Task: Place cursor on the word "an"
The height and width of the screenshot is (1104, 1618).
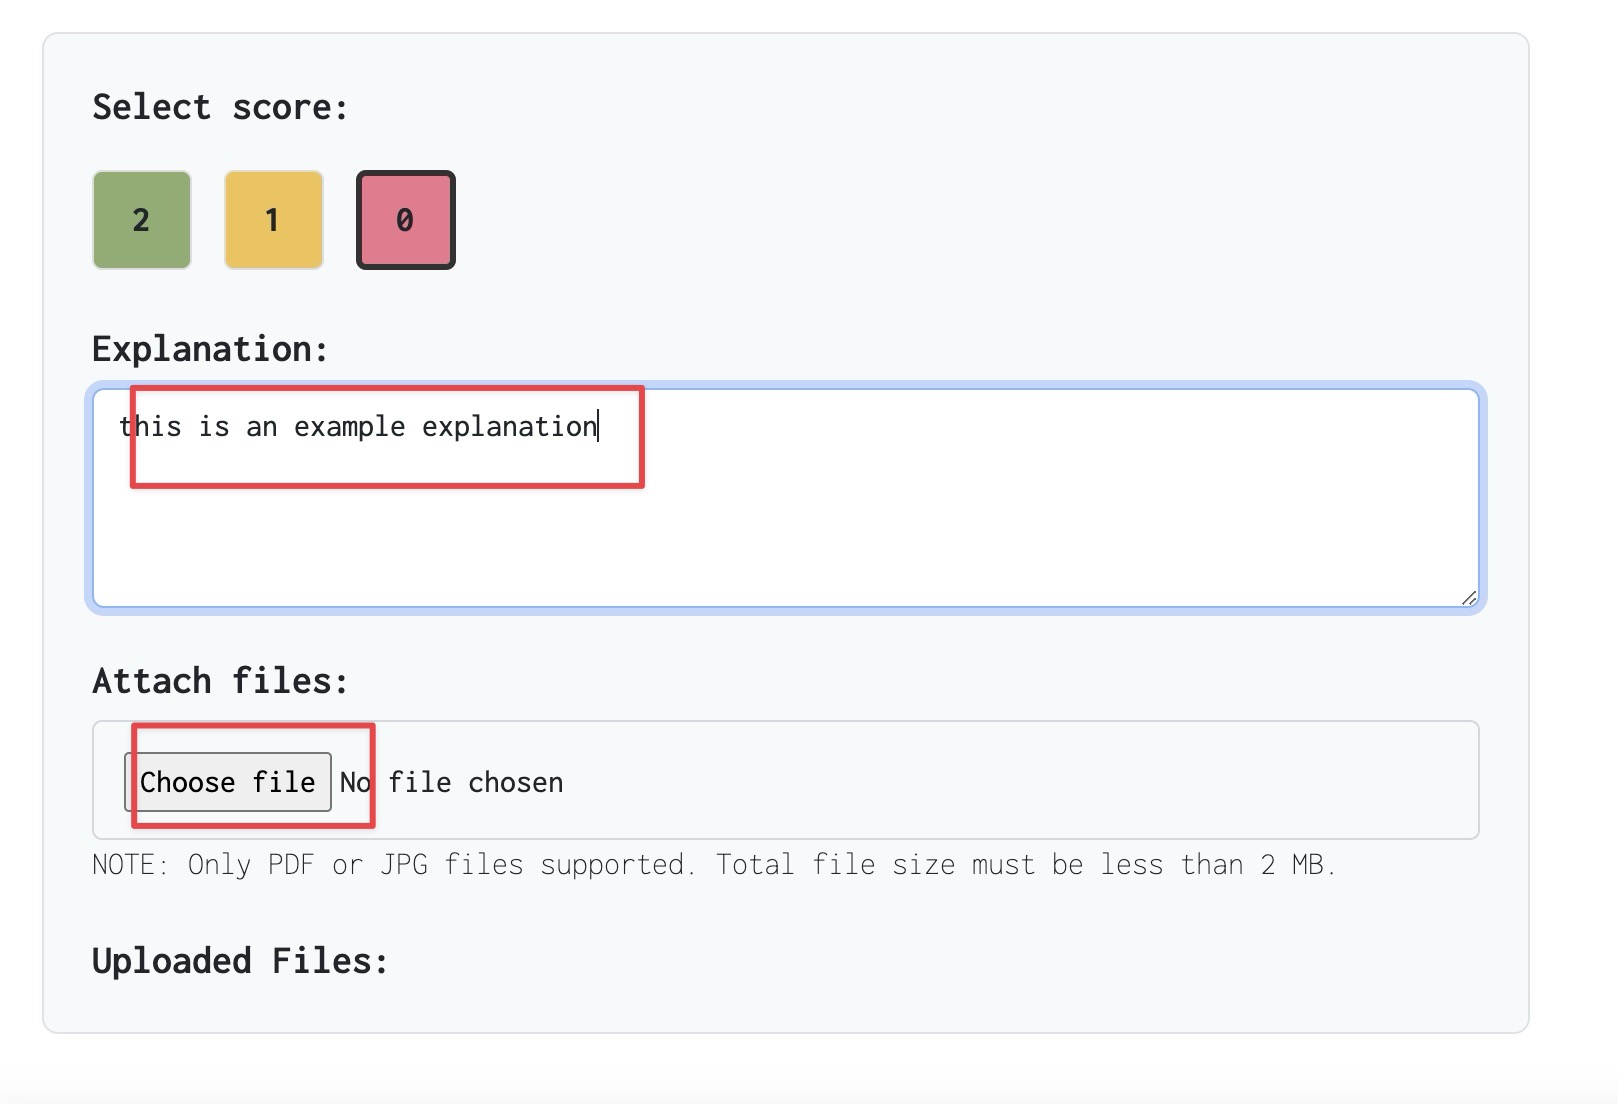Action: [x=261, y=427]
